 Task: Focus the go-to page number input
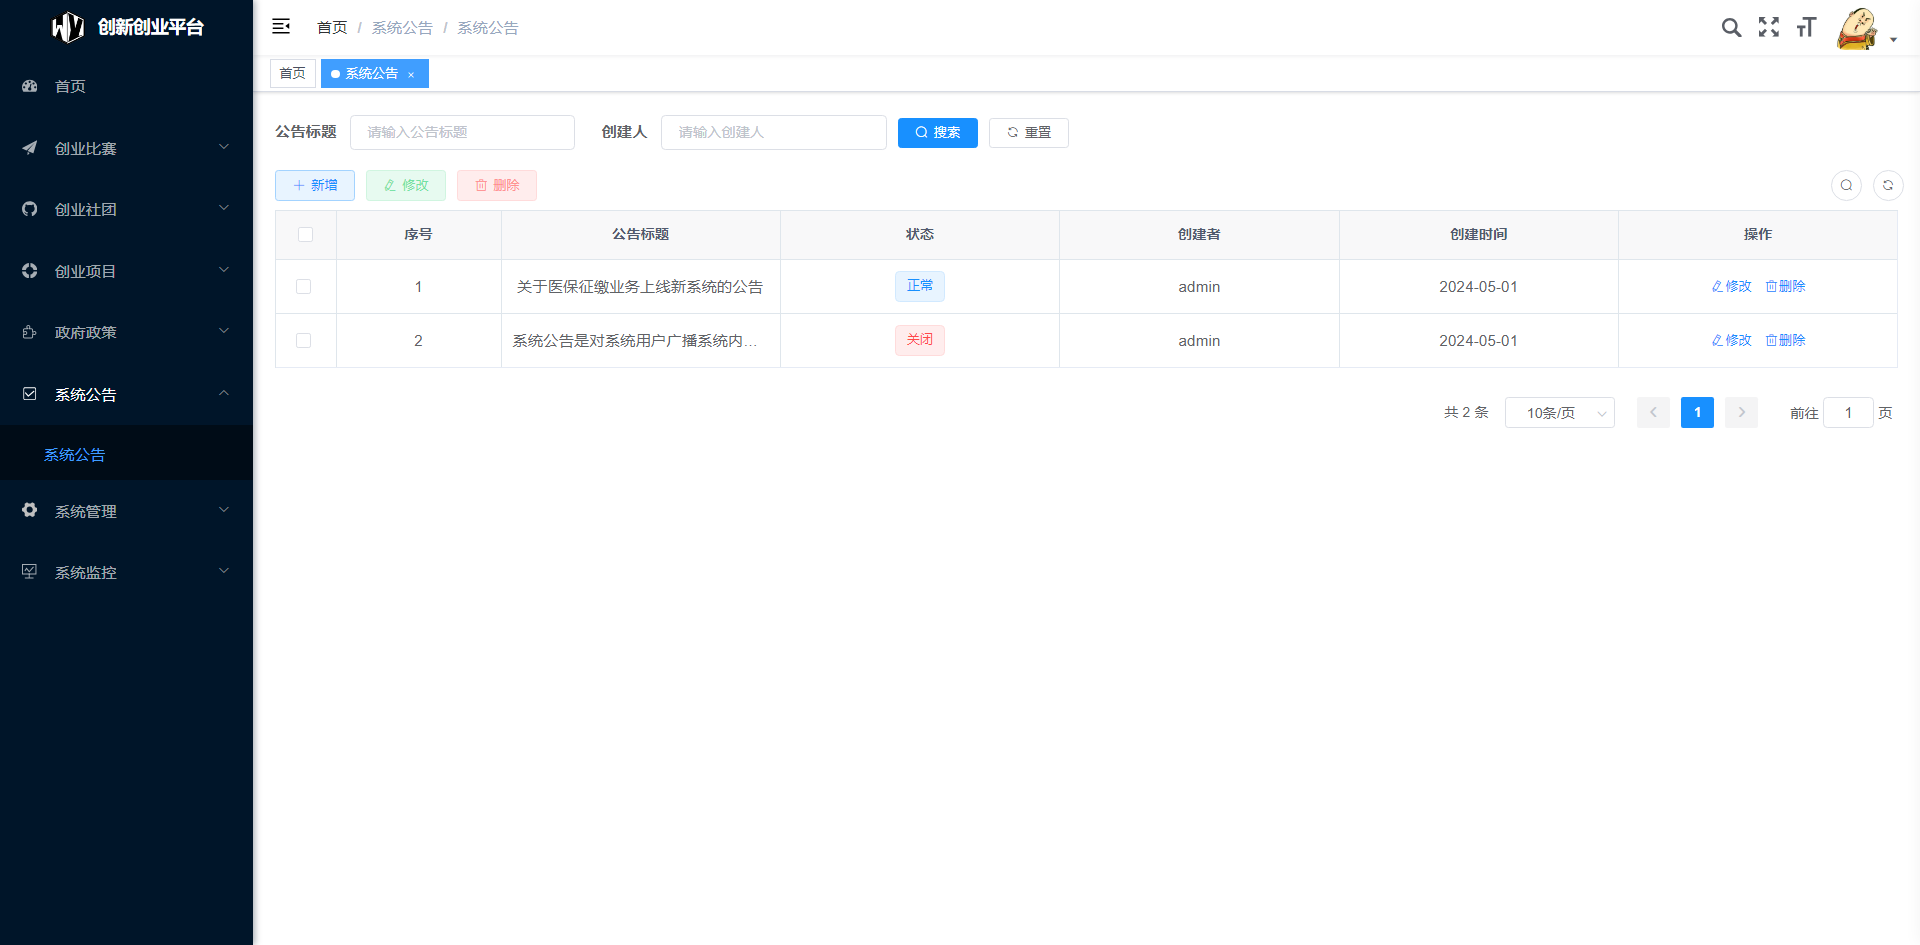click(1848, 413)
